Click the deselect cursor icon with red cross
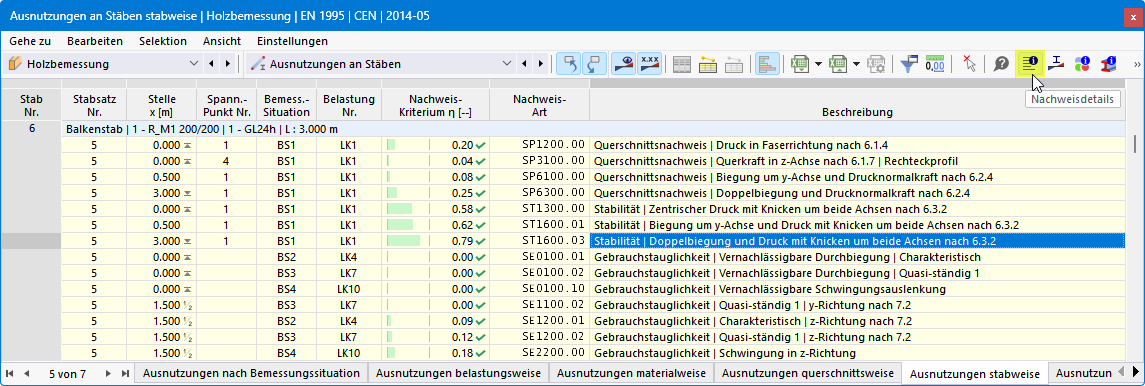1145x386 pixels. (969, 64)
